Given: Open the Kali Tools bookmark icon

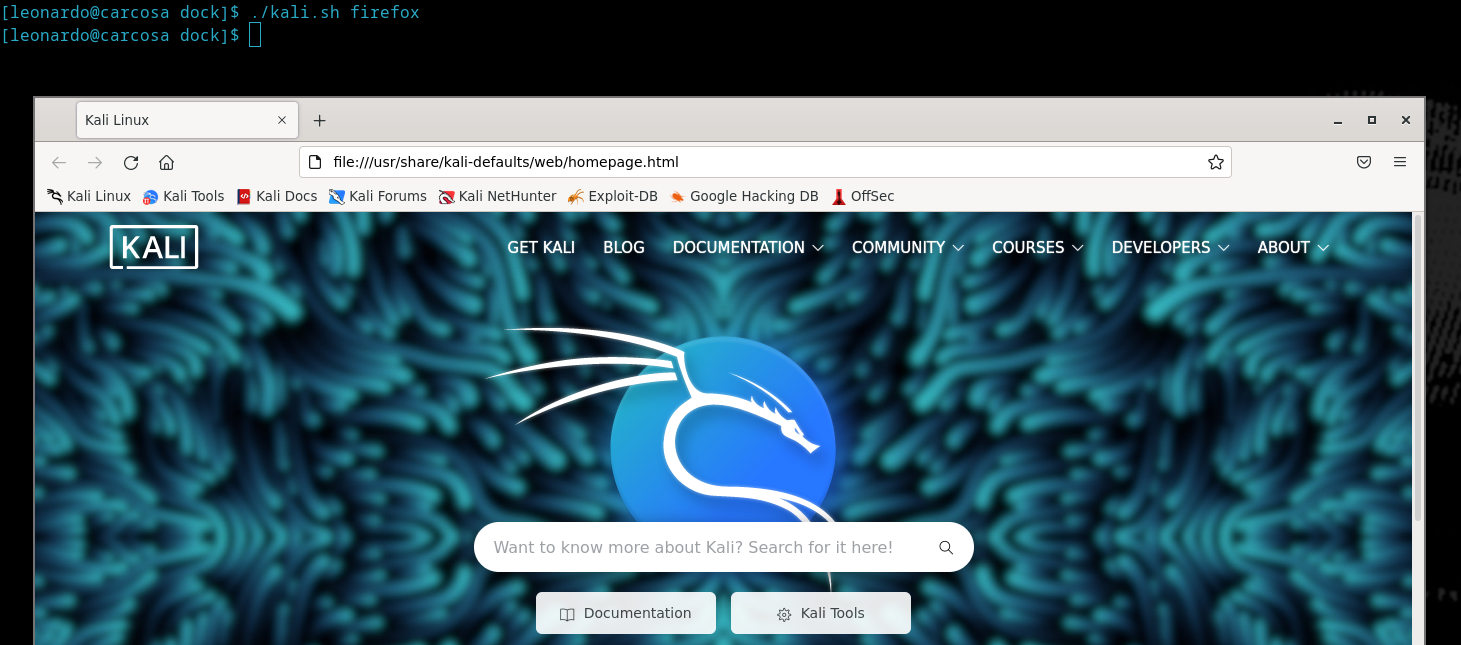Looking at the screenshot, I should pos(150,196).
